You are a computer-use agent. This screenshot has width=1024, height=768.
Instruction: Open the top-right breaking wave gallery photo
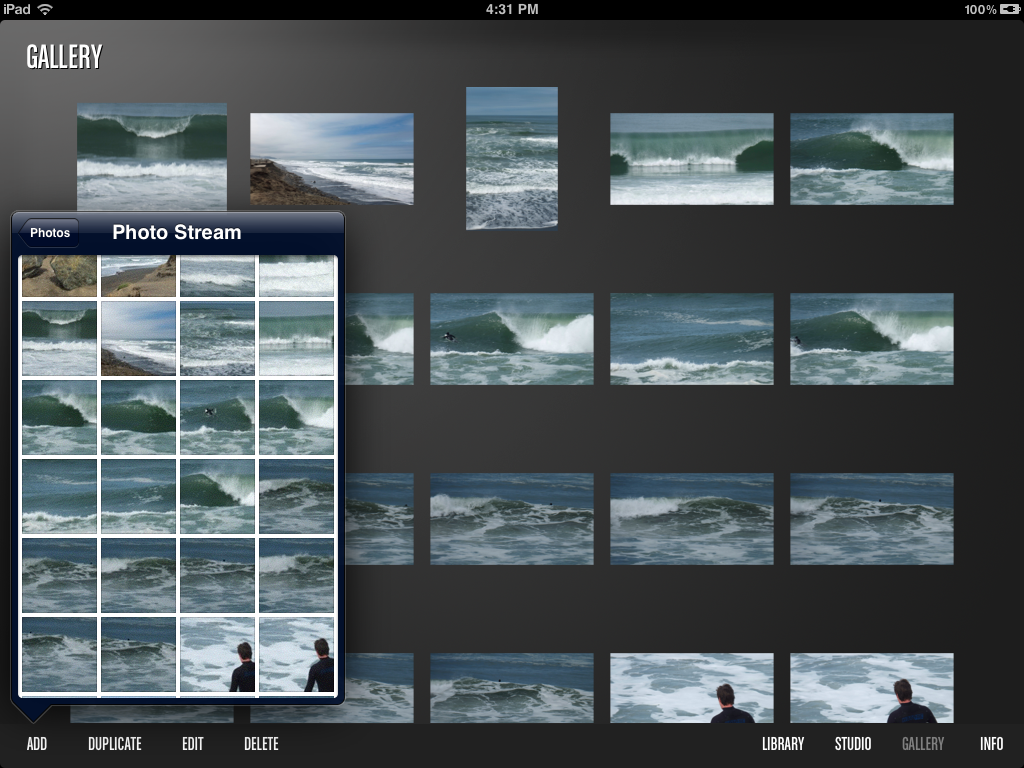[x=871, y=159]
